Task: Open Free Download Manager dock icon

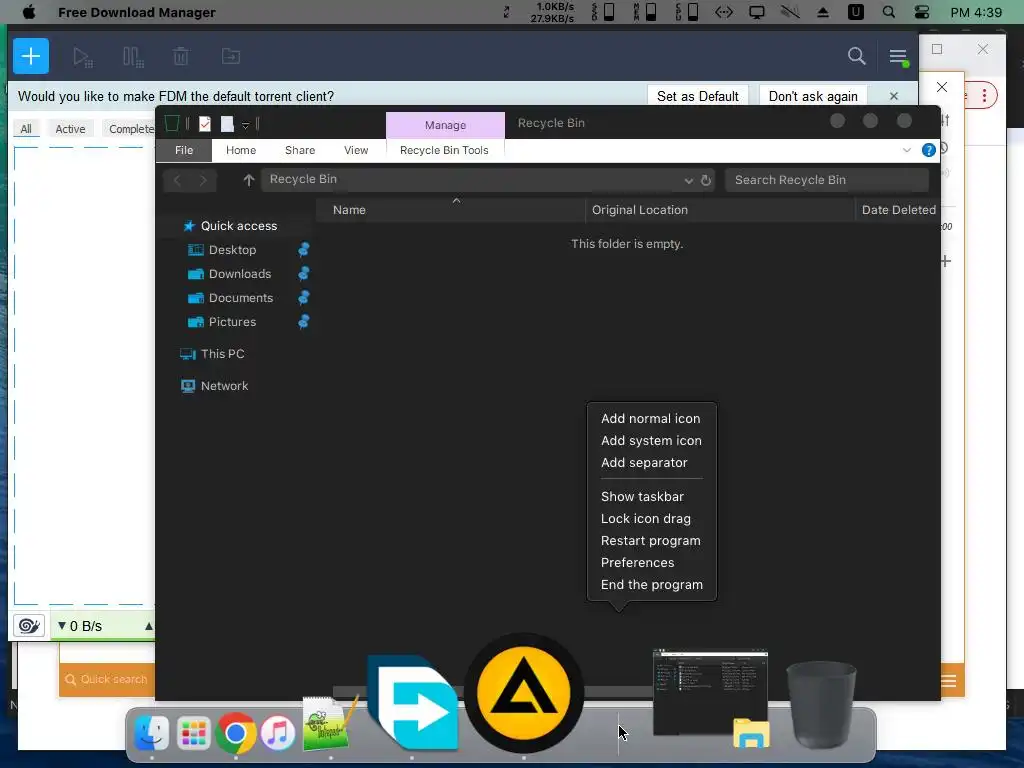Action: (413, 703)
